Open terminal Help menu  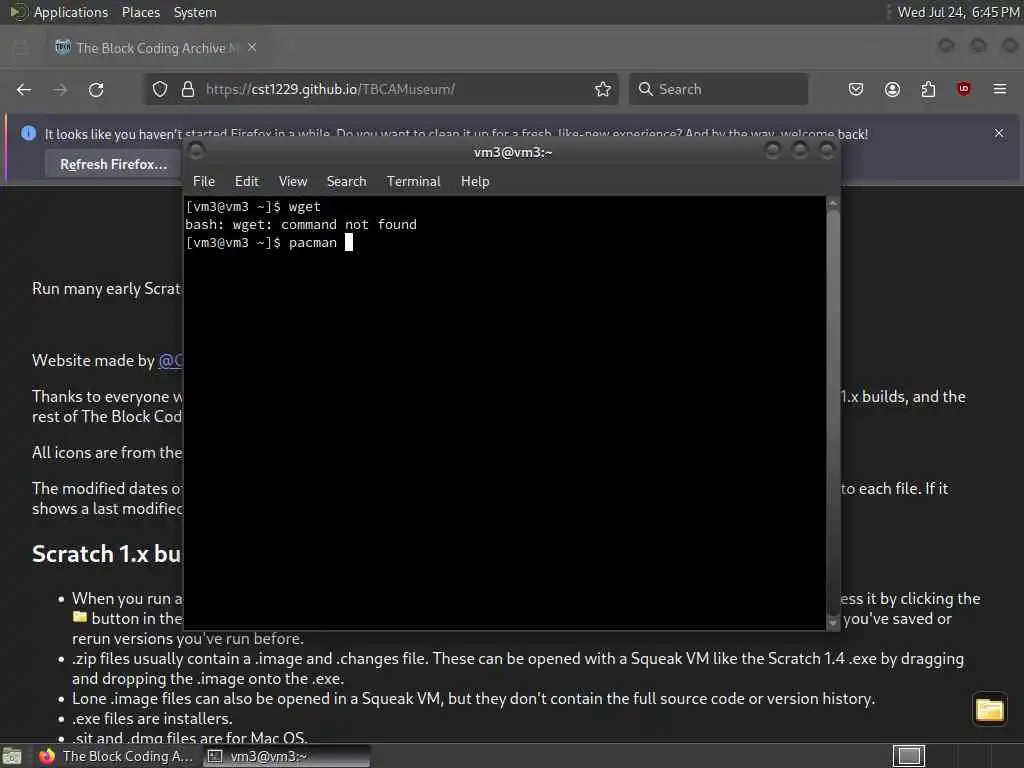click(475, 182)
